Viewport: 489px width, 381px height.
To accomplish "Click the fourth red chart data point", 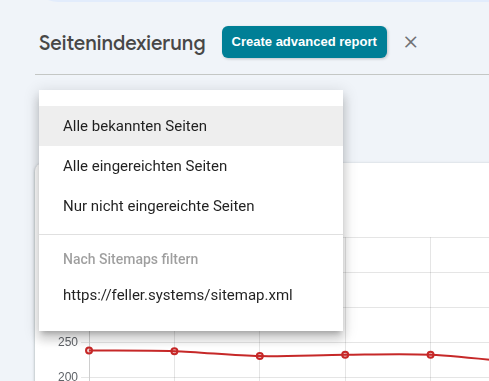I will (345, 355).
